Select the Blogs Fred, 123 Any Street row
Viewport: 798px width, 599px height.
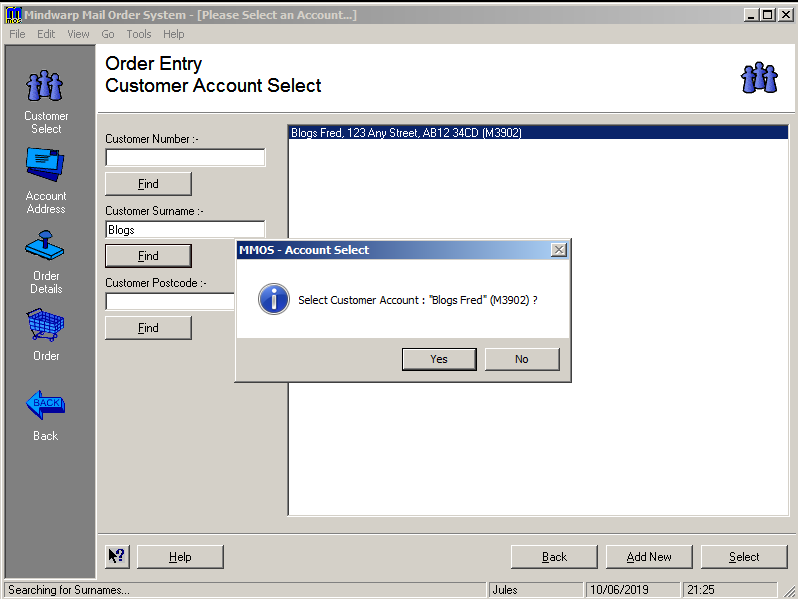pyautogui.click(x=538, y=133)
